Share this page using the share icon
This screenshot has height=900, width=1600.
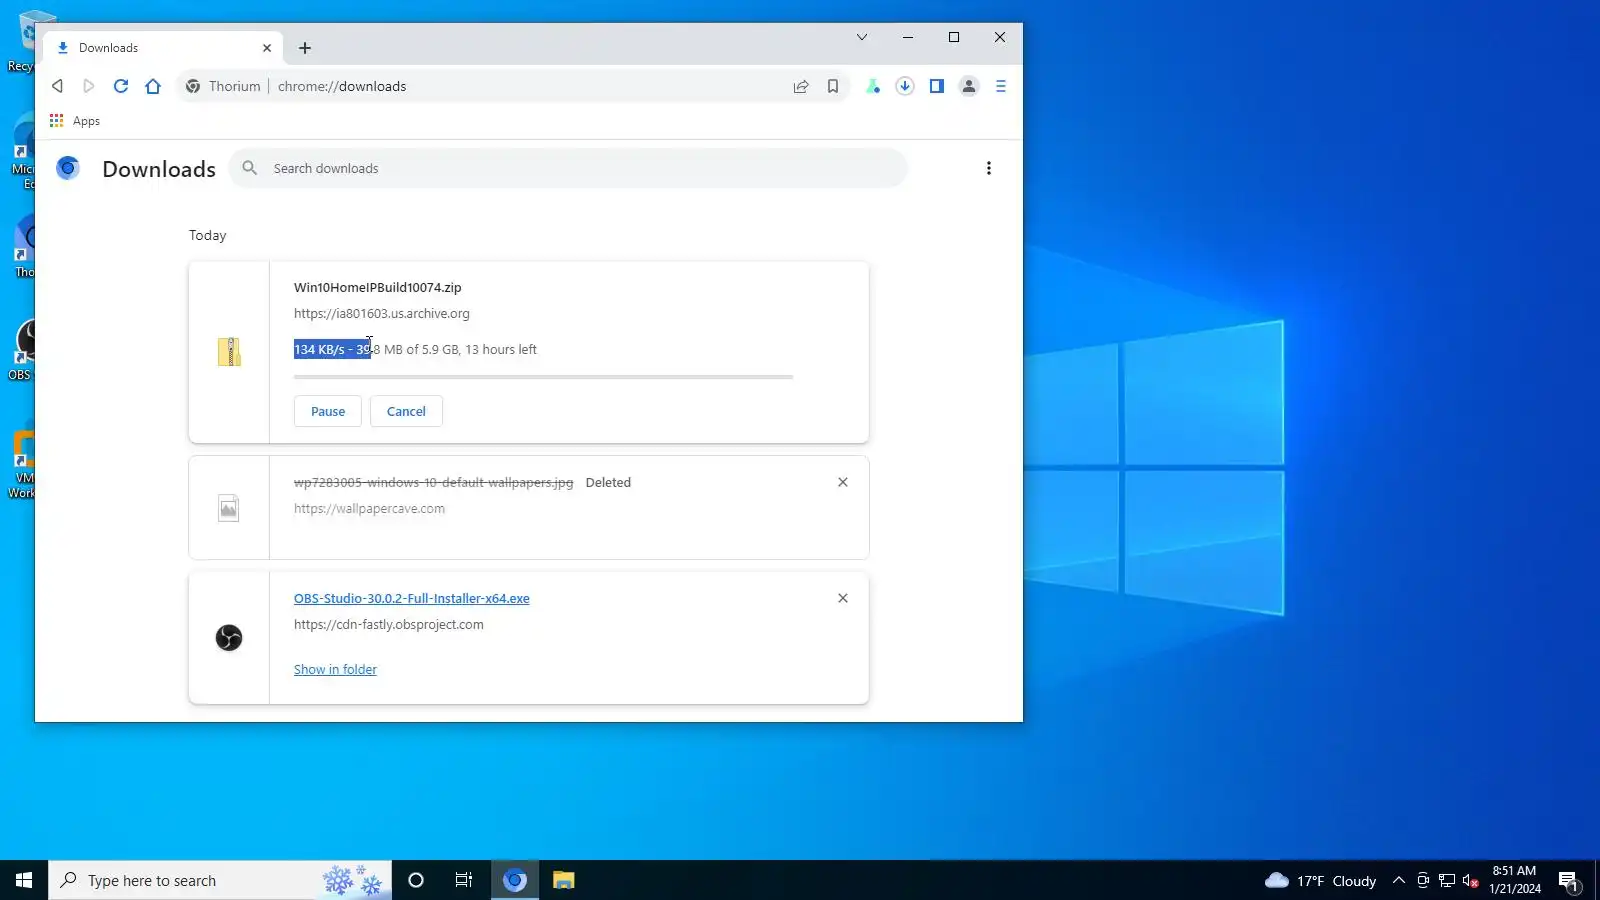click(801, 86)
